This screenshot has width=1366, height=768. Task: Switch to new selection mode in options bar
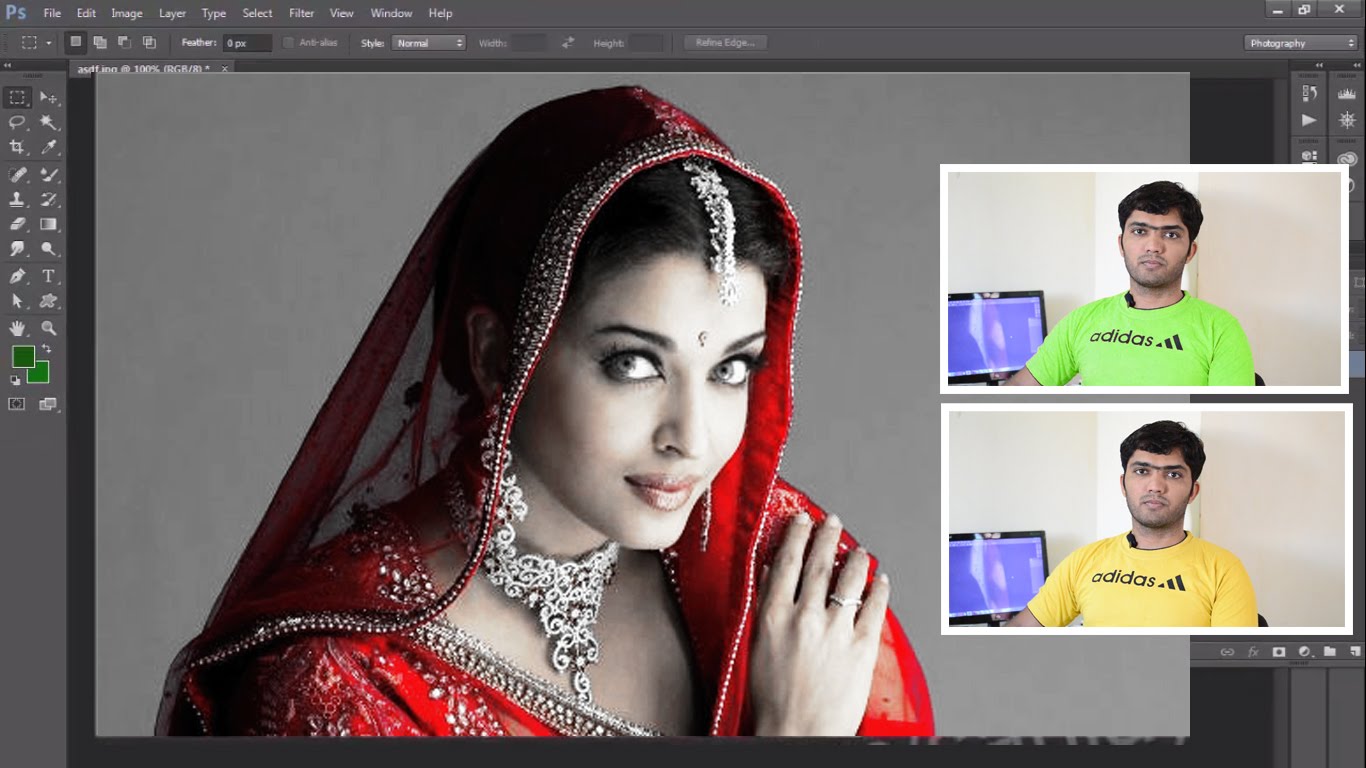76,42
